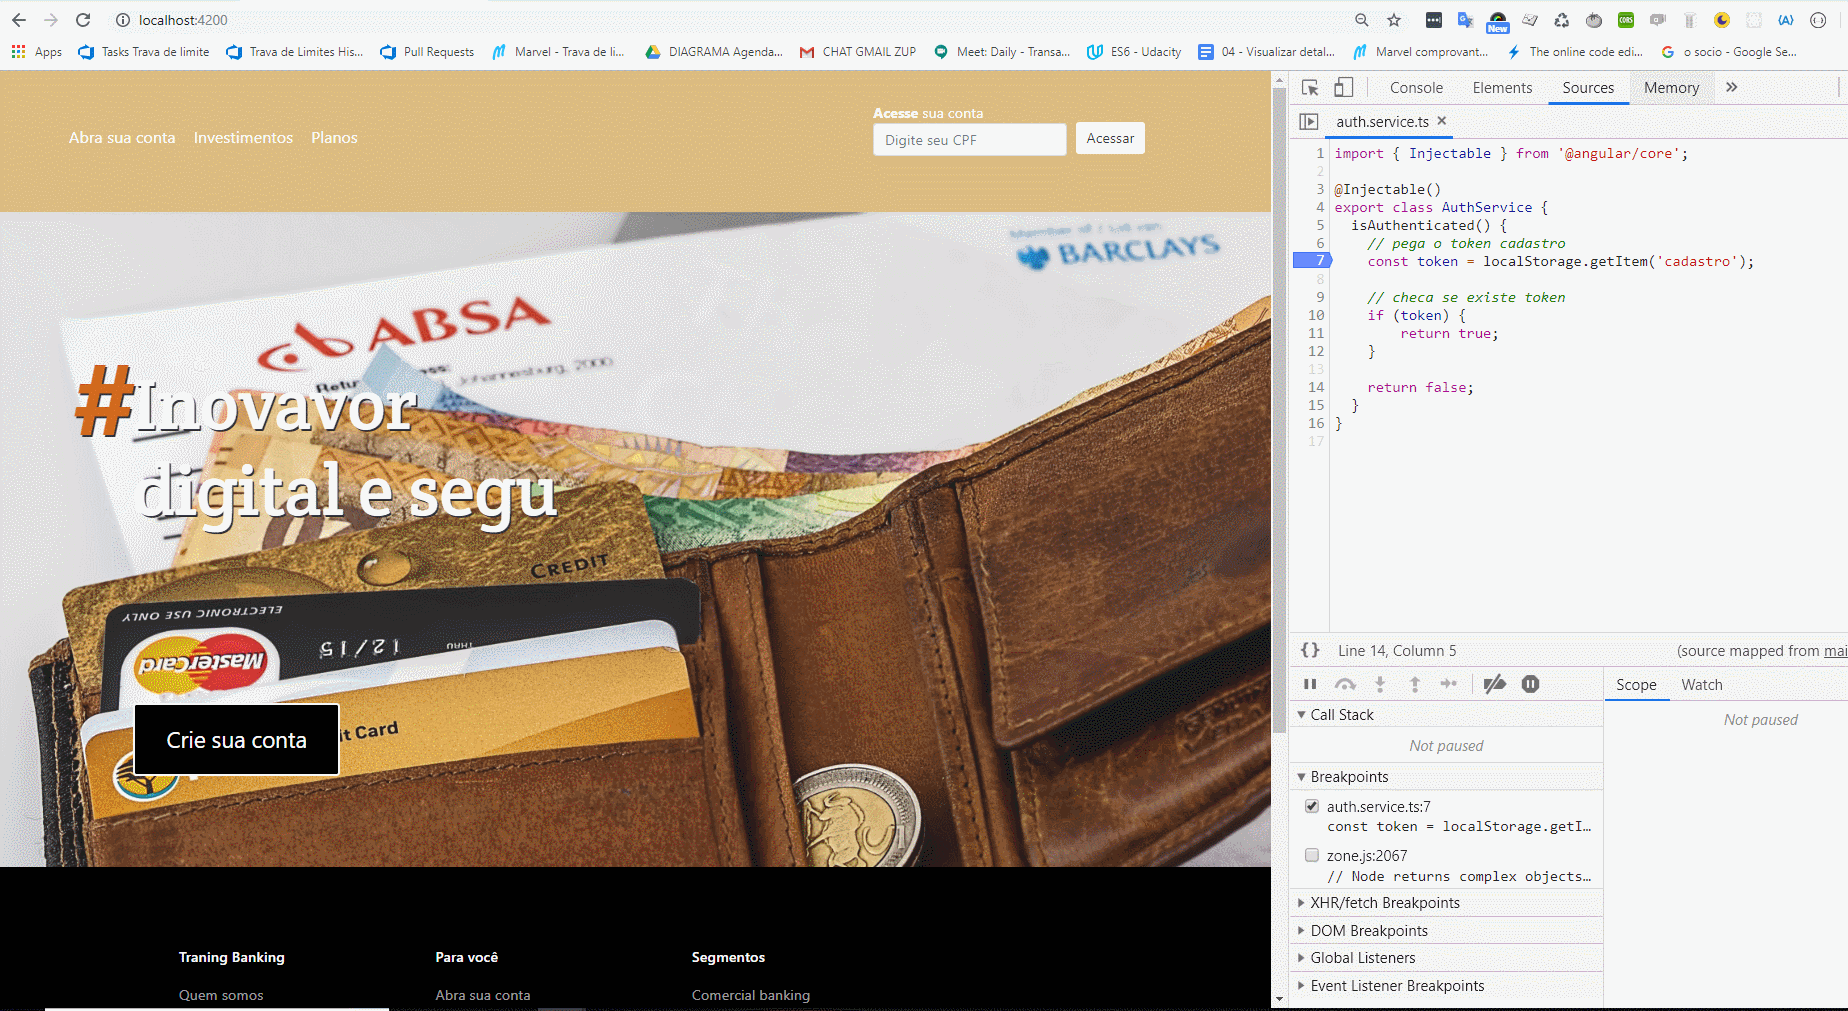Image resolution: width=1848 pixels, height=1011 pixels.
Task: Expand Event Listener Breakpoints section
Action: 1391,986
